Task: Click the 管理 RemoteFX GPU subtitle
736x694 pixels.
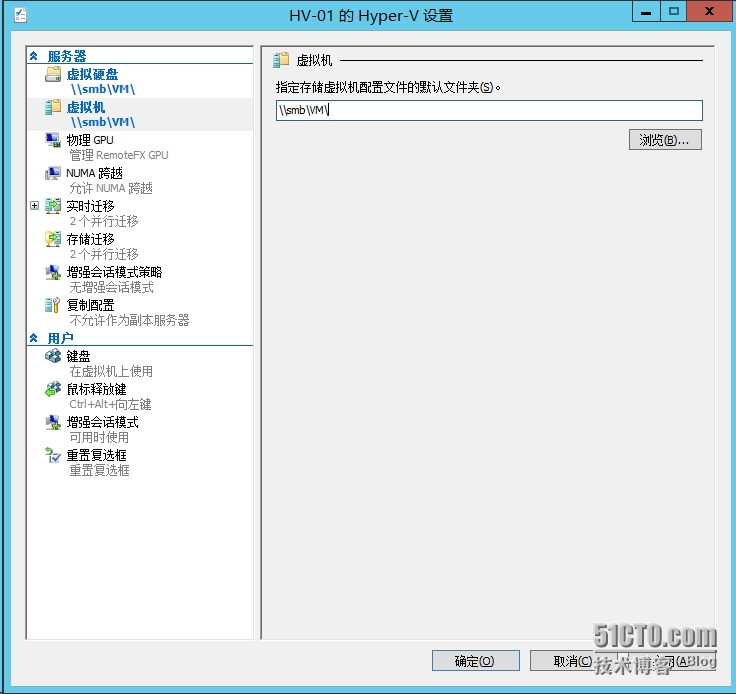Action: click(x=119, y=155)
